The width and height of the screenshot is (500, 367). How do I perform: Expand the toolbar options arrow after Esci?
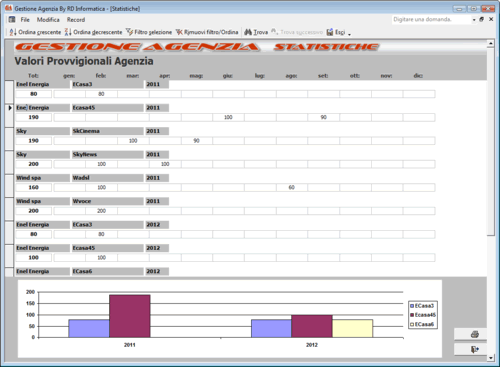point(349,34)
